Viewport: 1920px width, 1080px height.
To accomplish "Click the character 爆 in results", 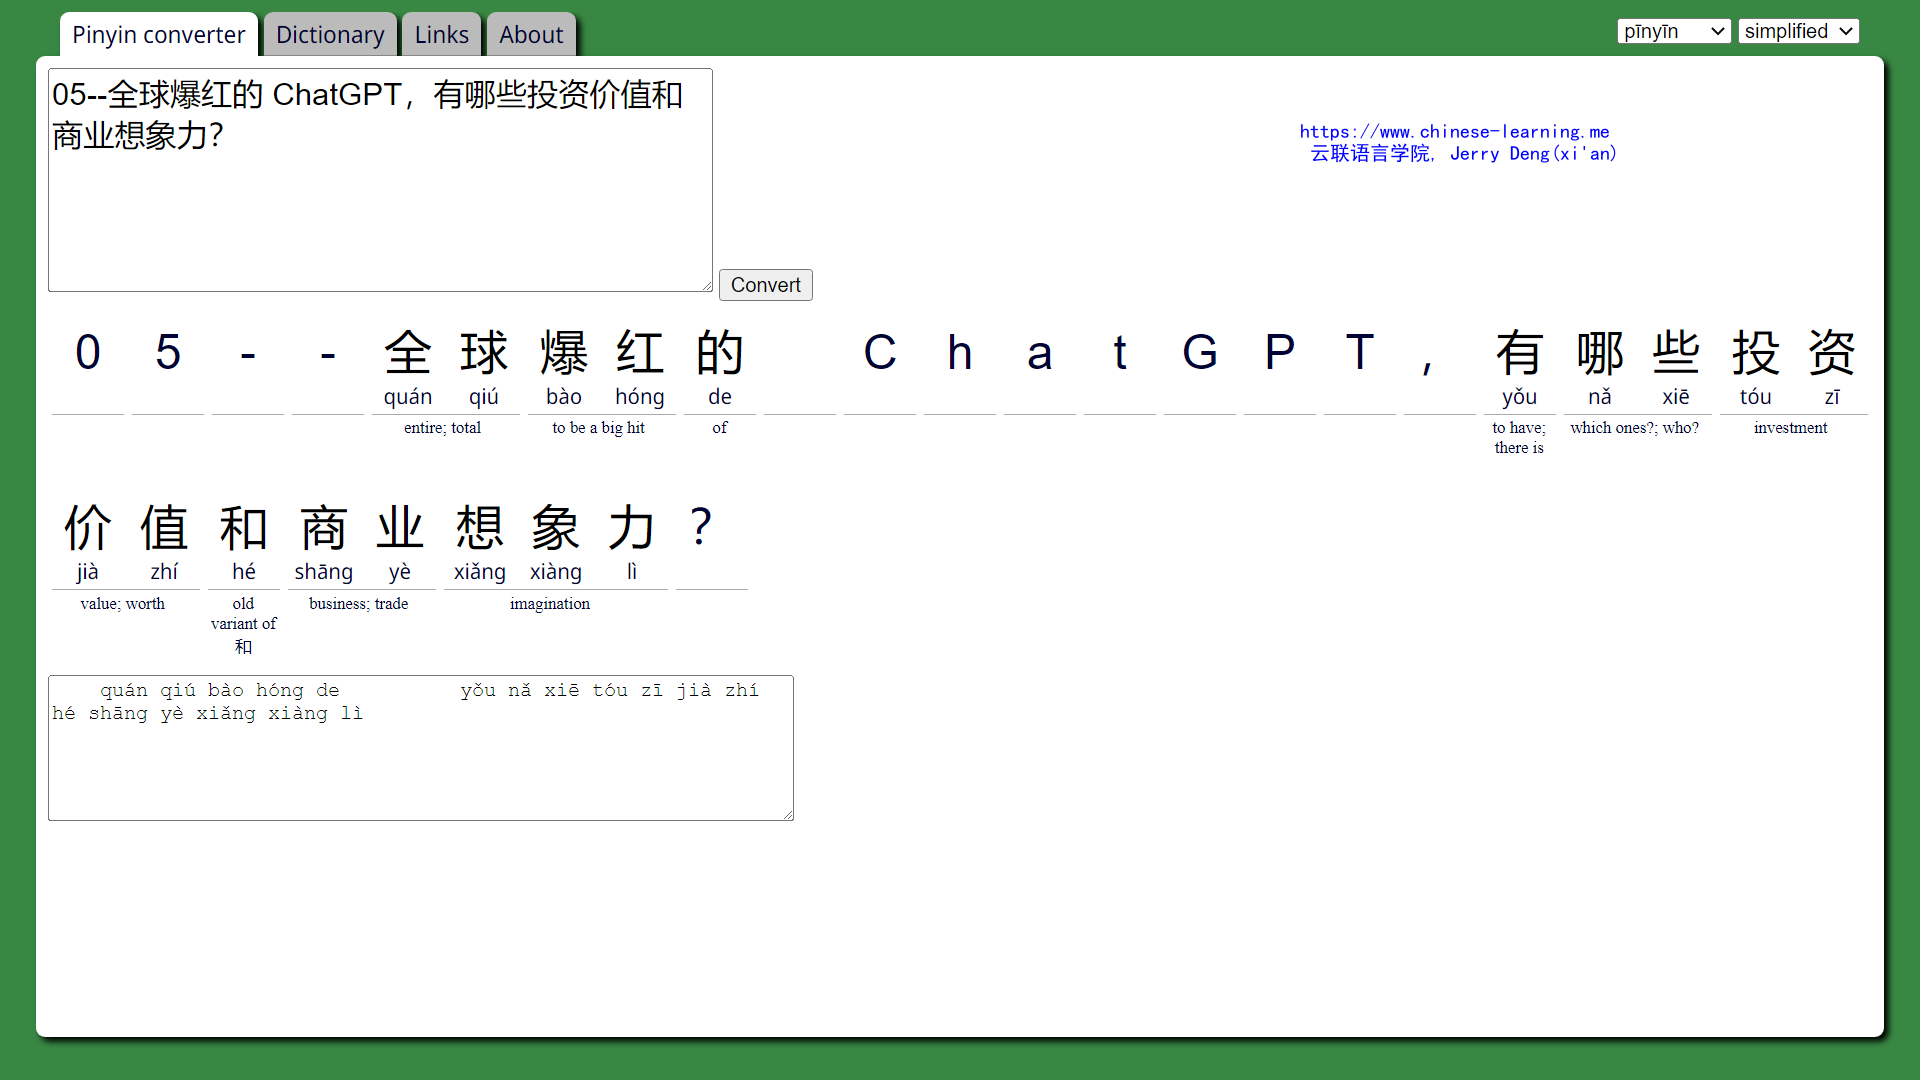I will [x=564, y=353].
